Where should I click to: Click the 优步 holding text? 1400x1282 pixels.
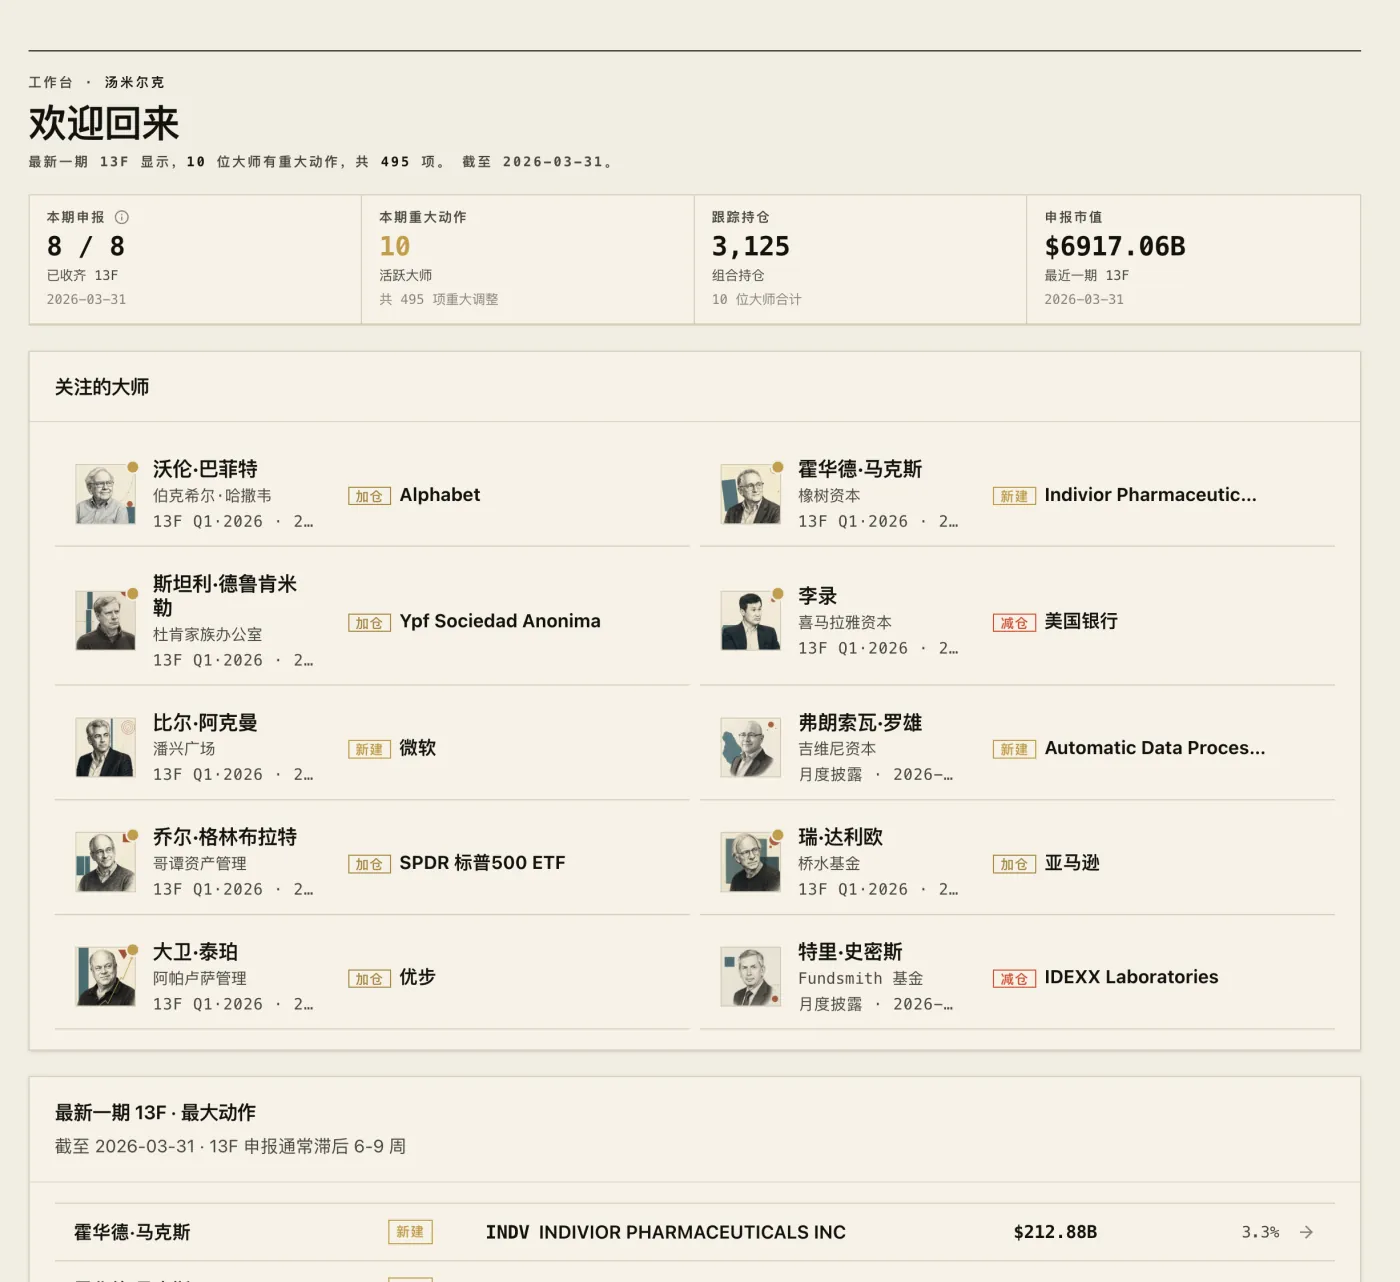tap(417, 977)
